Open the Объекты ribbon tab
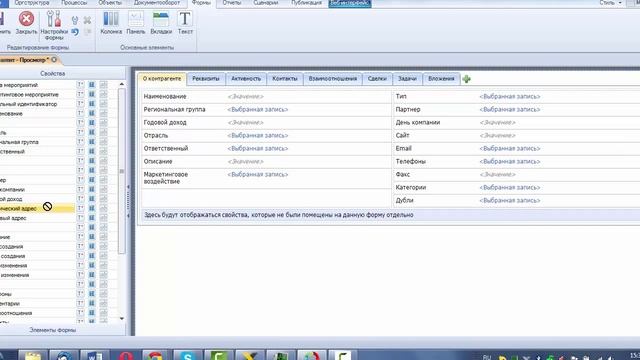Screen dimensions: 640x360 coord(110,3)
